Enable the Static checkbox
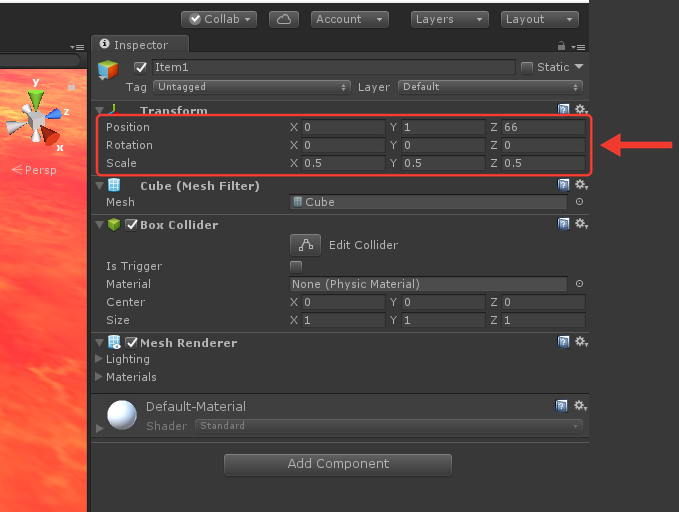The width and height of the screenshot is (679, 512). coord(527,68)
